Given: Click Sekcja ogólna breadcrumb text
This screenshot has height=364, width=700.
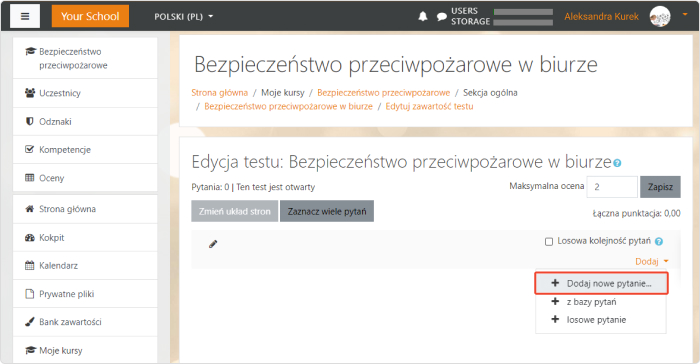Looking at the screenshot, I should (490, 92).
